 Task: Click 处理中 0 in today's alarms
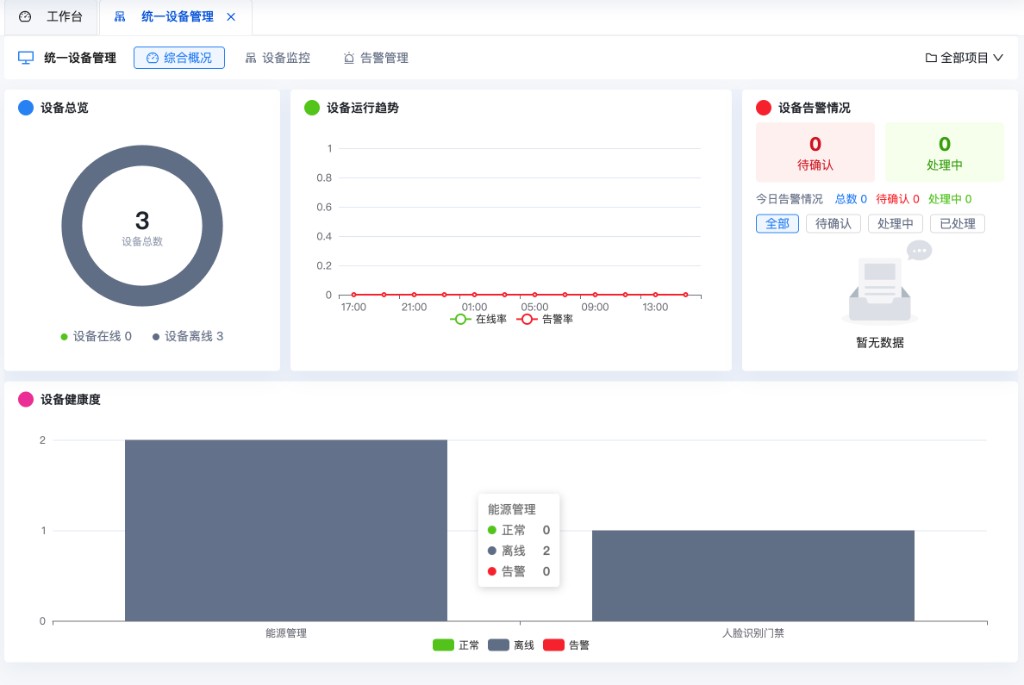click(950, 199)
